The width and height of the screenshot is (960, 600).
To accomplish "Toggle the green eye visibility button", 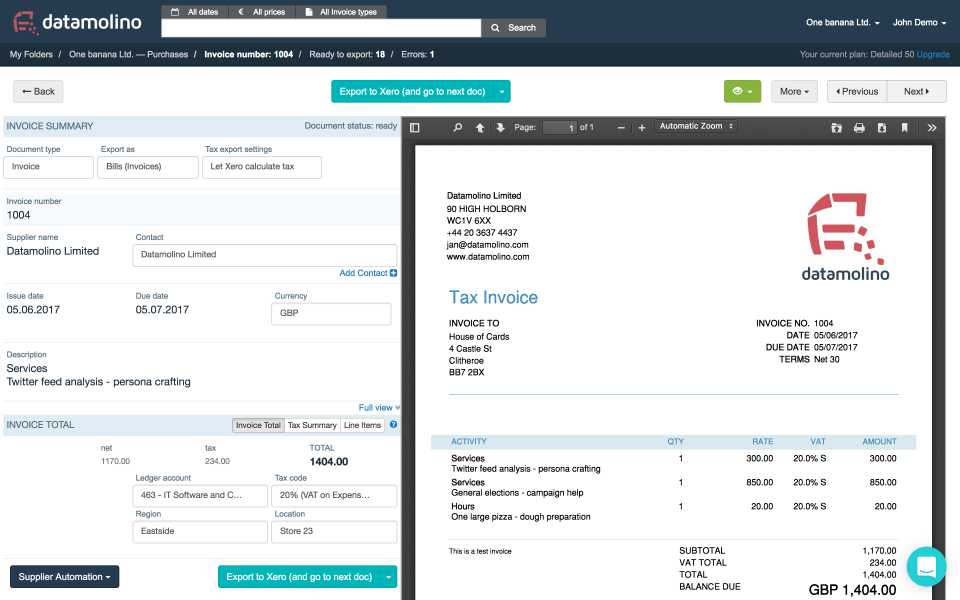I will pyautogui.click(x=742, y=91).
